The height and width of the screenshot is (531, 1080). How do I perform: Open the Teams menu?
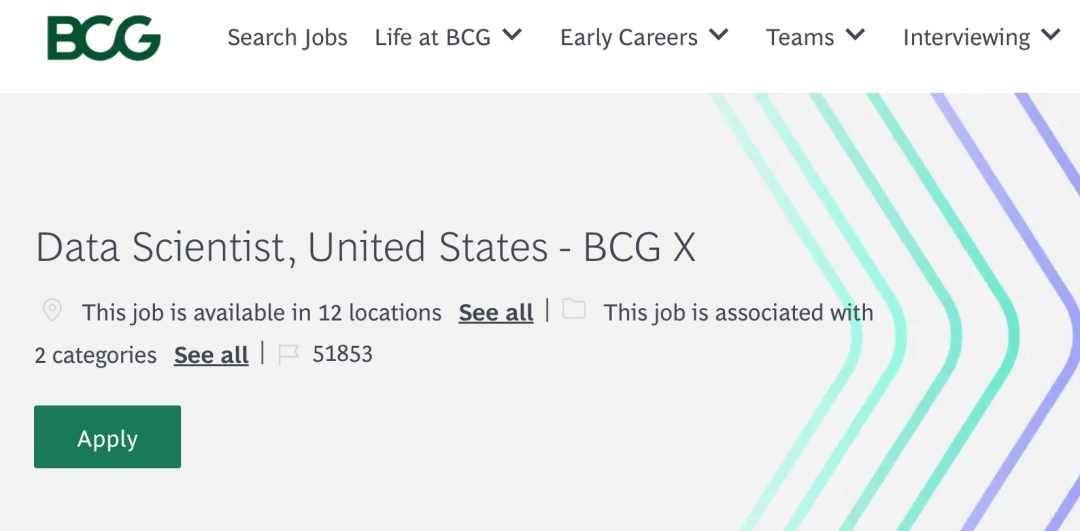click(x=800, y=37)
